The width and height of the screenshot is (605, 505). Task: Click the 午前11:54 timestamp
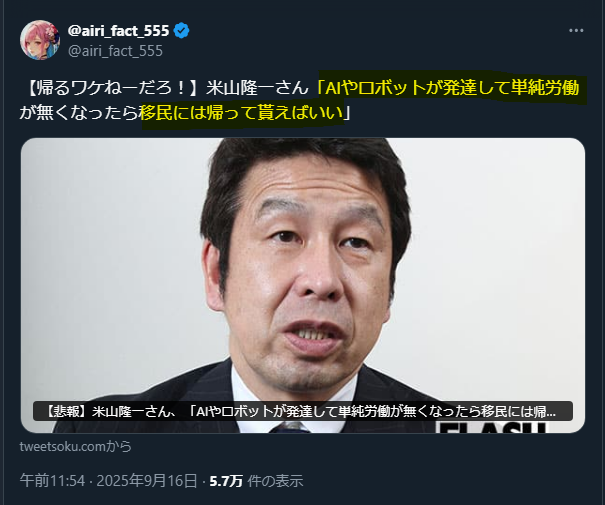[x=52, y=481]
